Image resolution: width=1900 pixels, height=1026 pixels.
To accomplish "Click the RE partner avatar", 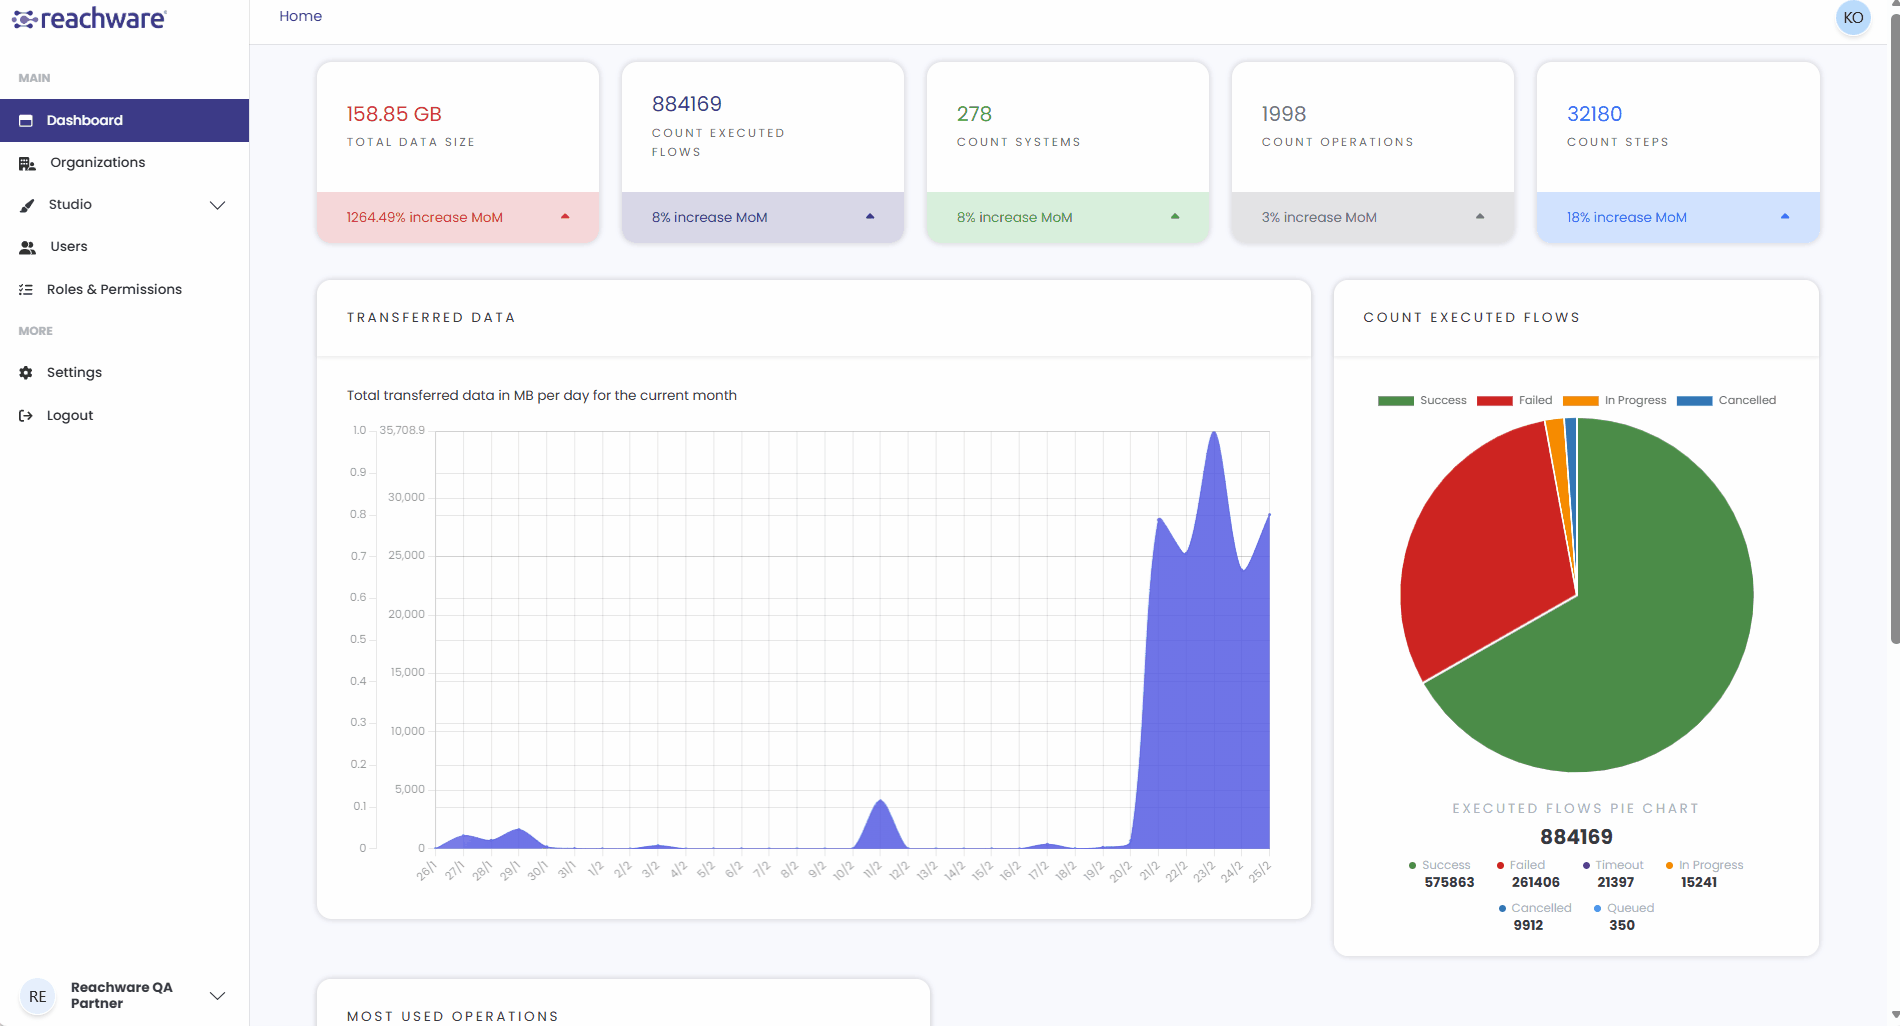I will [x=38, y=996].
